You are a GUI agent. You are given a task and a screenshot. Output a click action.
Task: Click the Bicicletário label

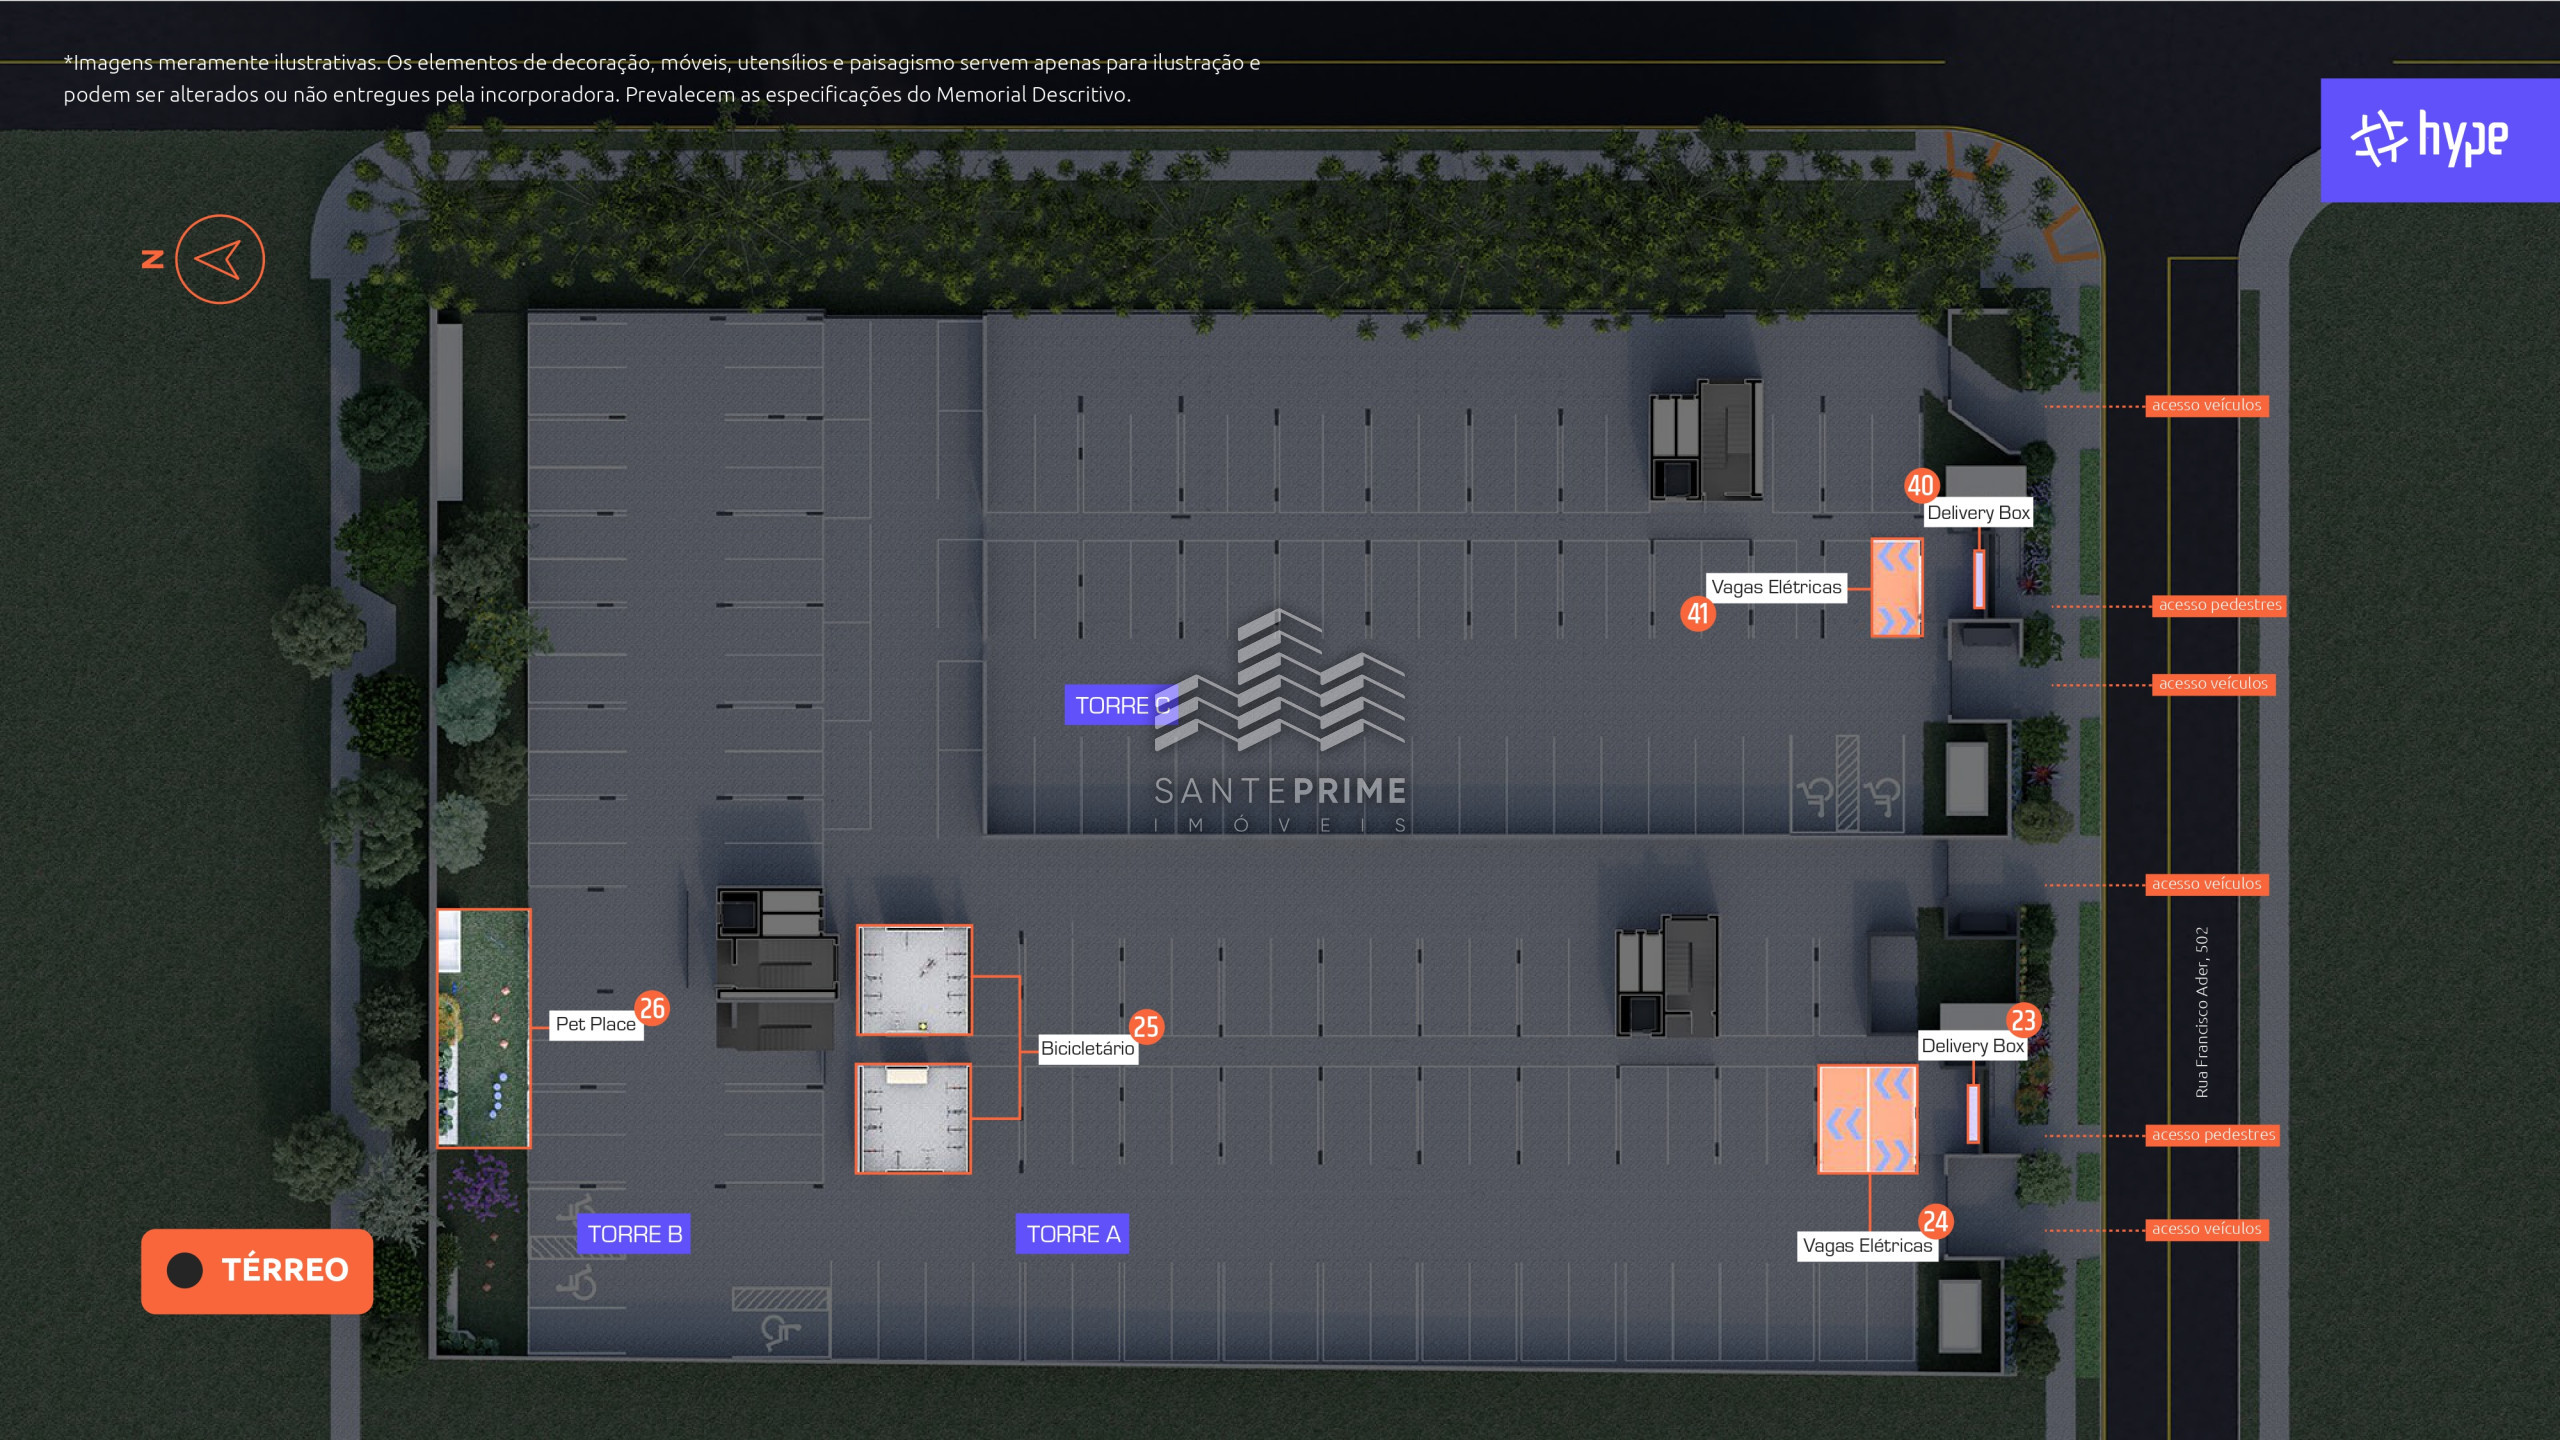tap(1087, 1048)
